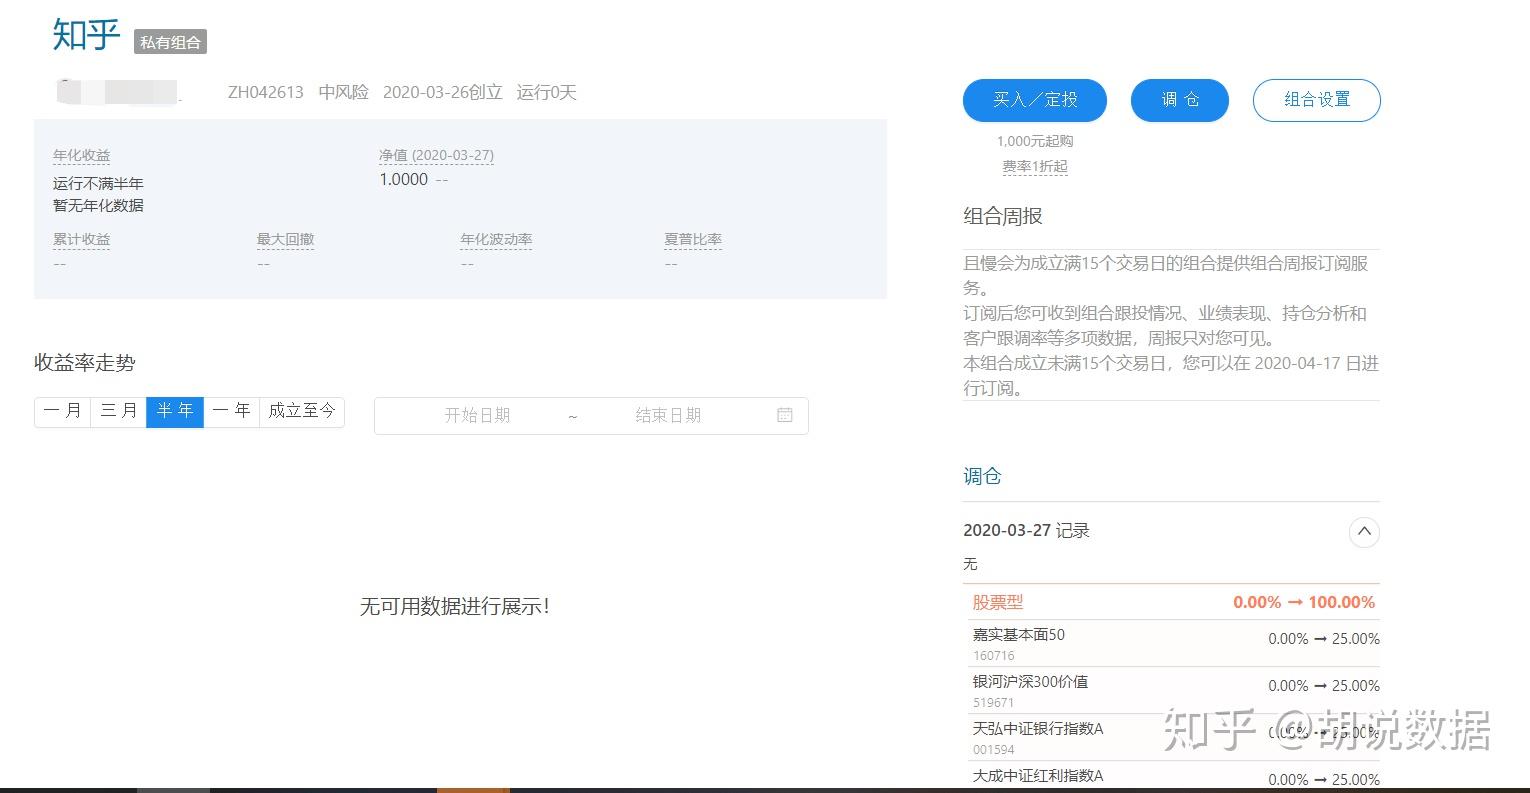
Task: Click fund code 519671
Action: (994, 703)
